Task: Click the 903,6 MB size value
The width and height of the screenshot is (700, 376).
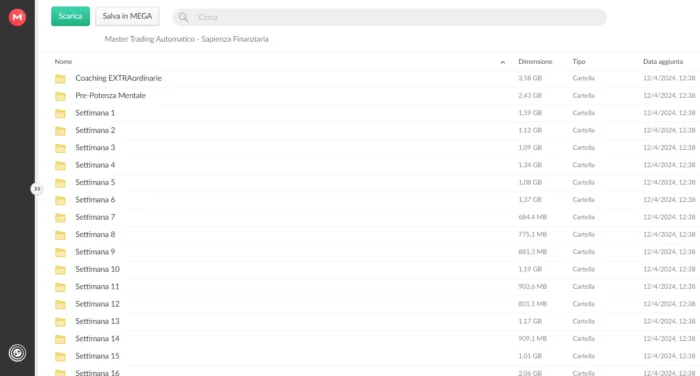Action: point(533,287)
